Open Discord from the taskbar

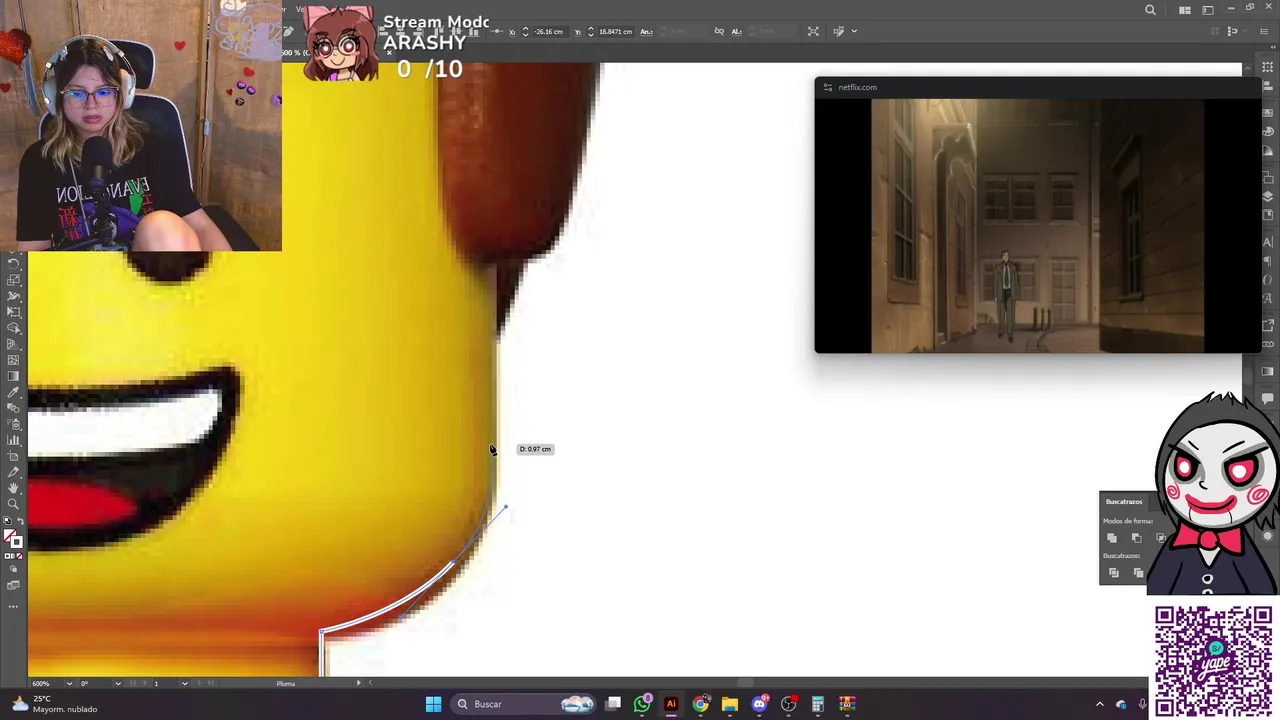point(759,704)
